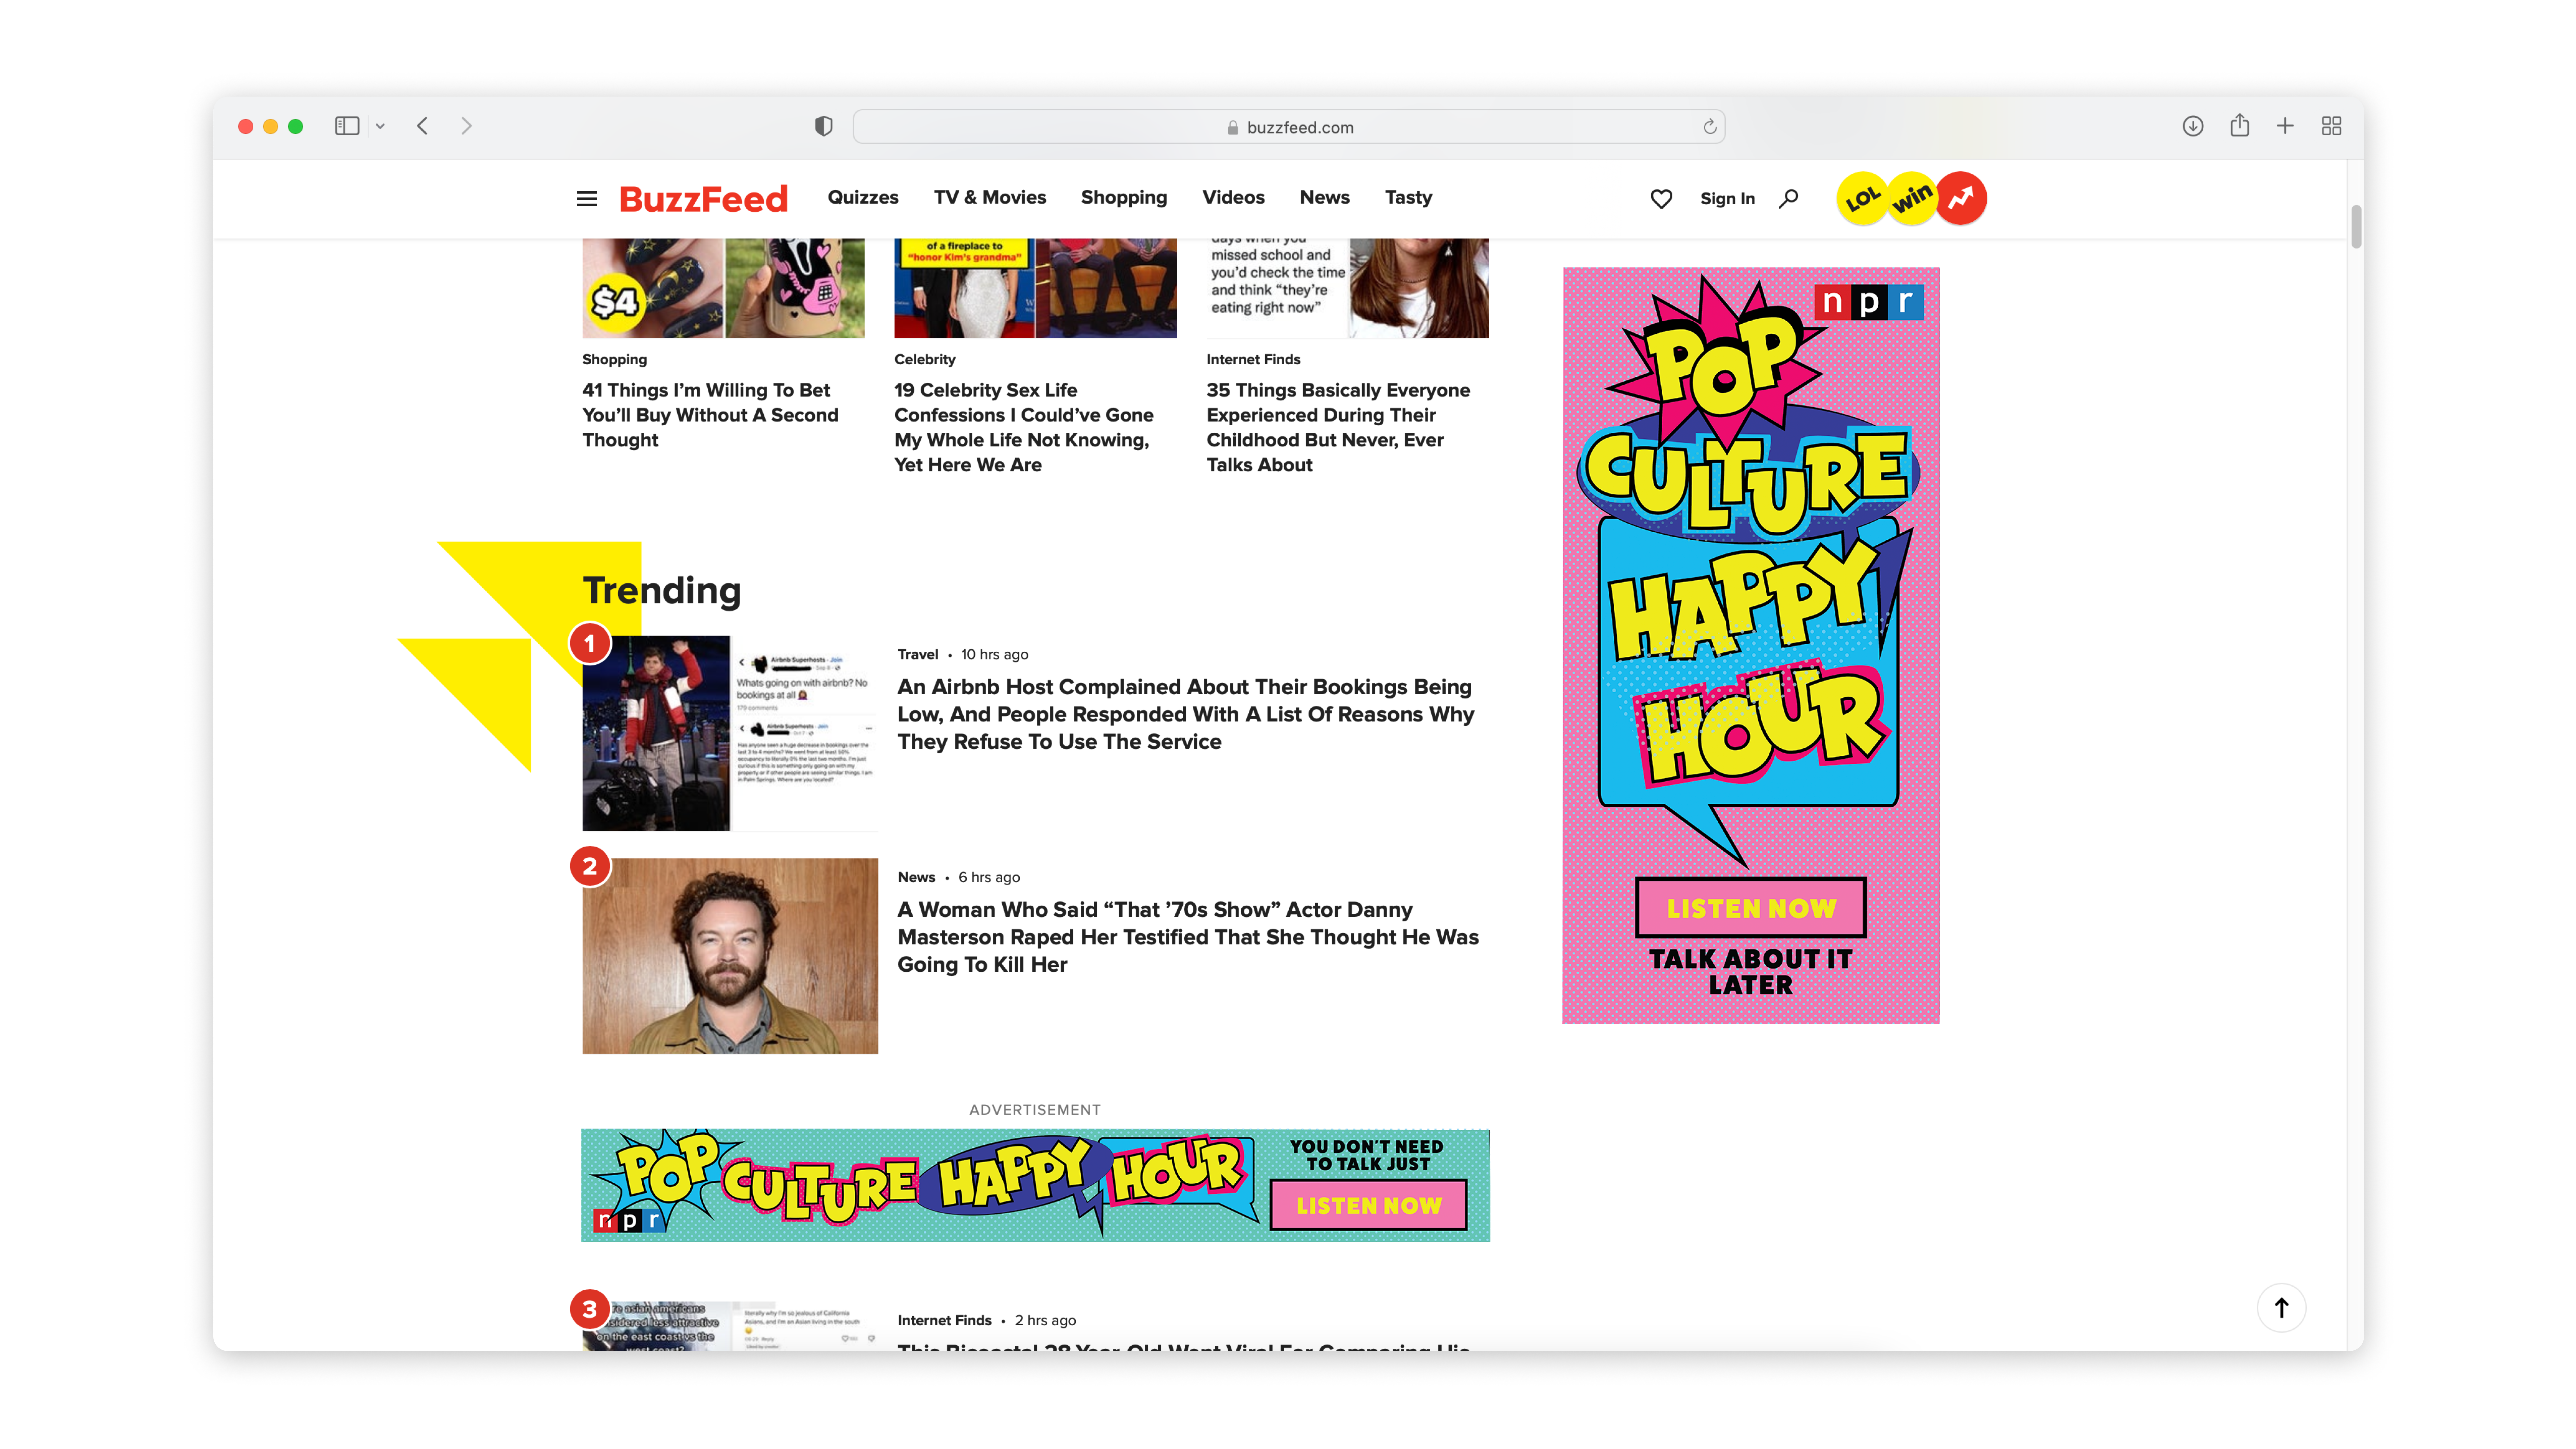Open the red trending arrow badge
The image size is (2576, 1449).
[x=1961, y=198]
